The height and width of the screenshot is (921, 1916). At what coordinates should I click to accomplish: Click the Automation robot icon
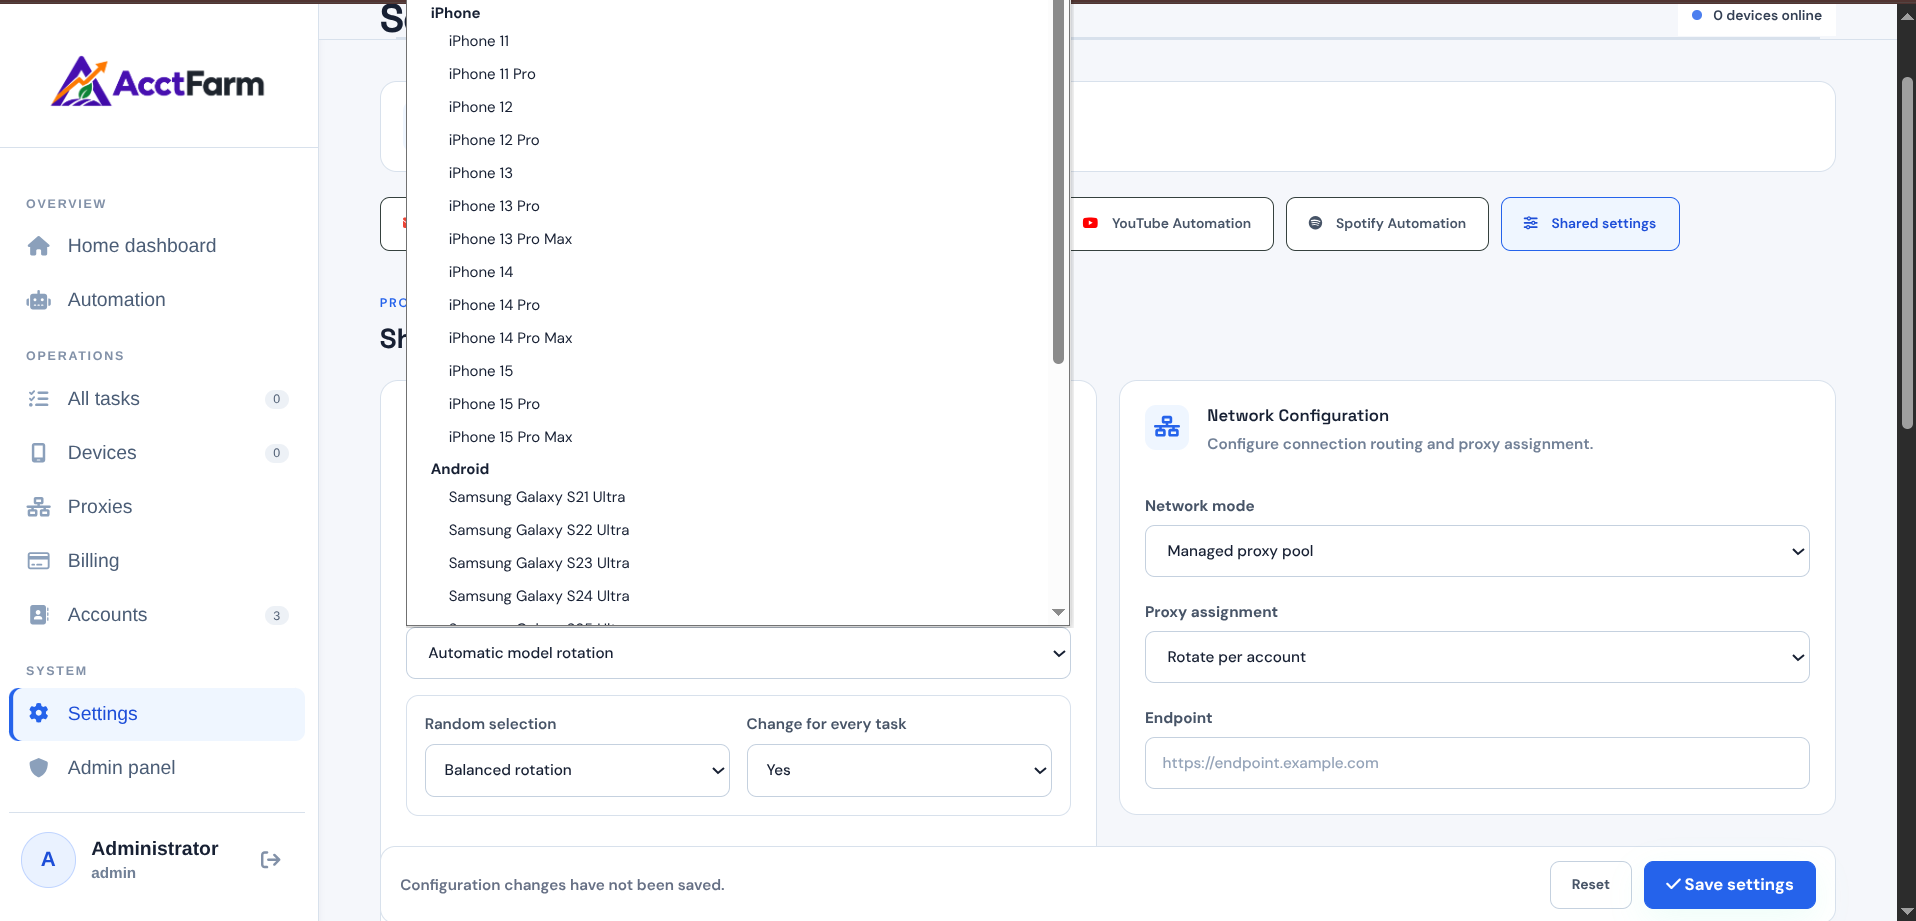(39, 300)
